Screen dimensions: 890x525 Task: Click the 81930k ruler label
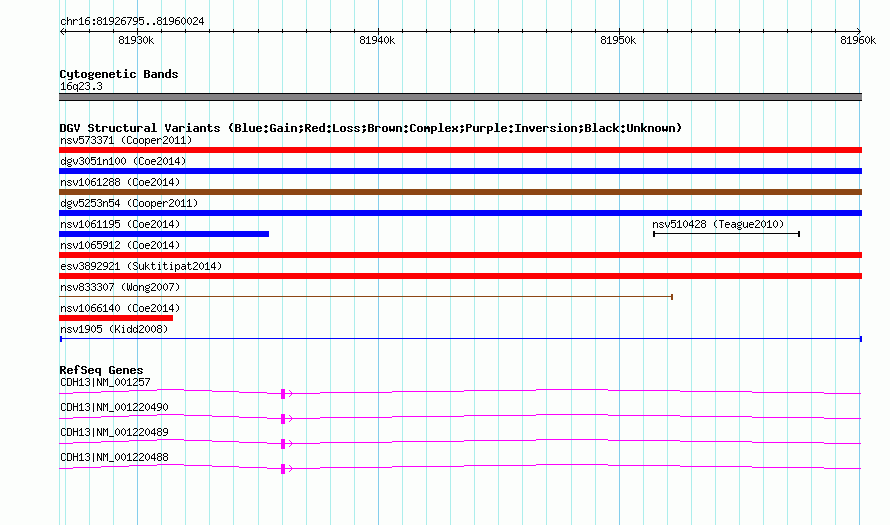tap(136, 40)
